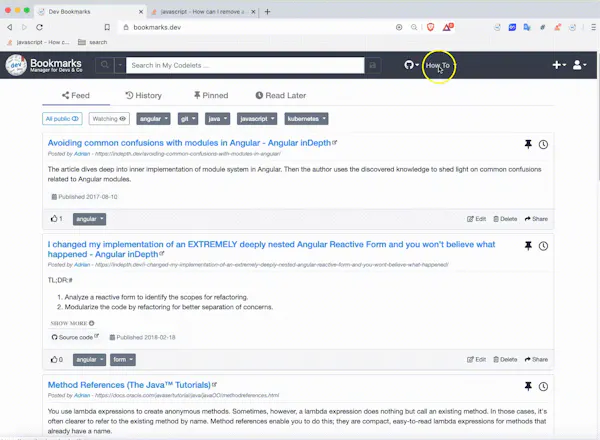Switch to the Pinned tab
This screenshot has height=440, width=600.
tap(211, 95)
